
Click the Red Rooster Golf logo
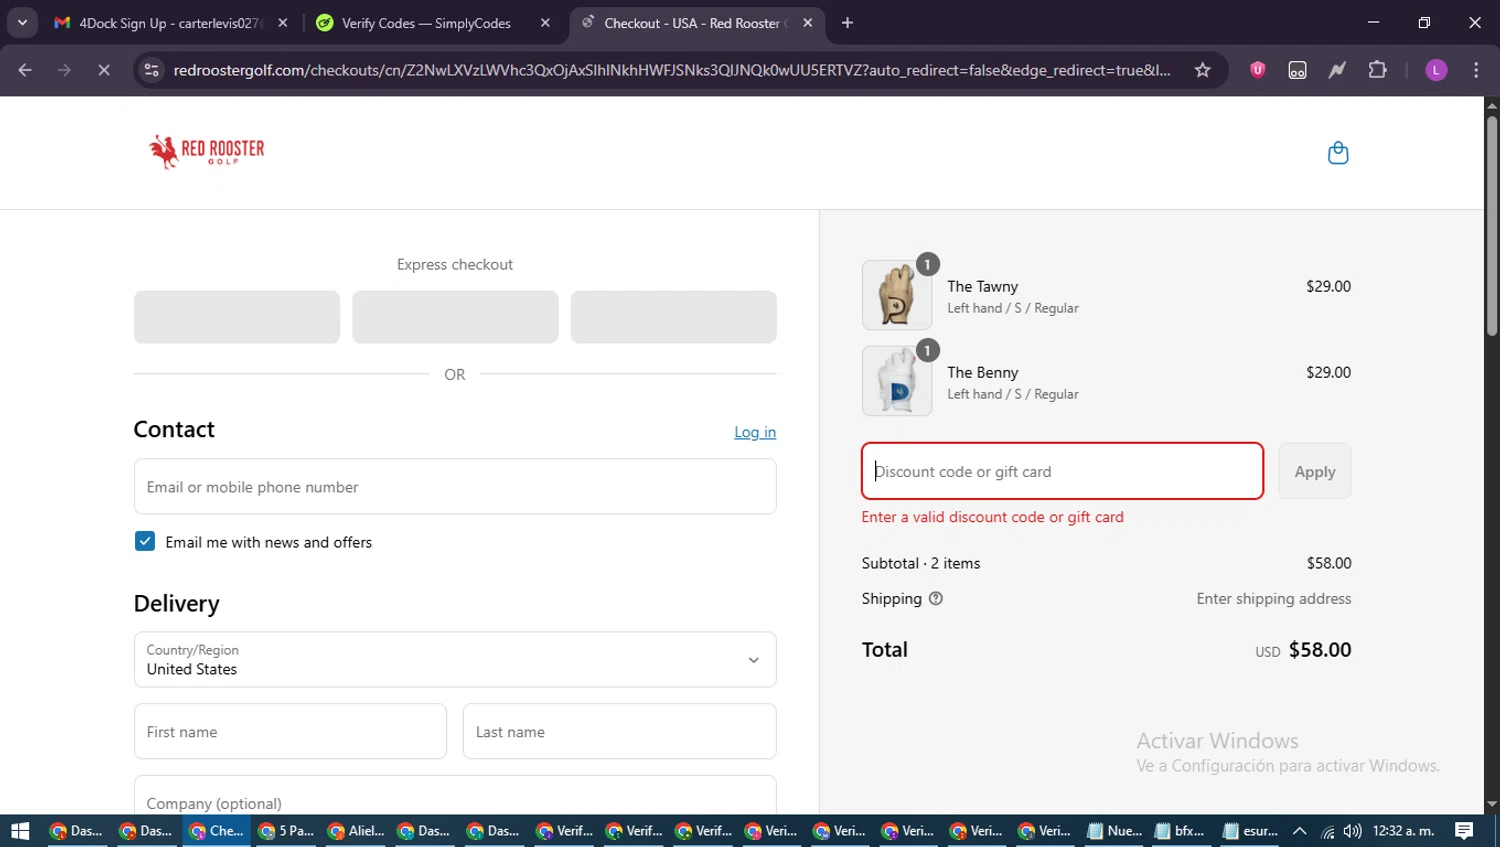tap(207, 151)
